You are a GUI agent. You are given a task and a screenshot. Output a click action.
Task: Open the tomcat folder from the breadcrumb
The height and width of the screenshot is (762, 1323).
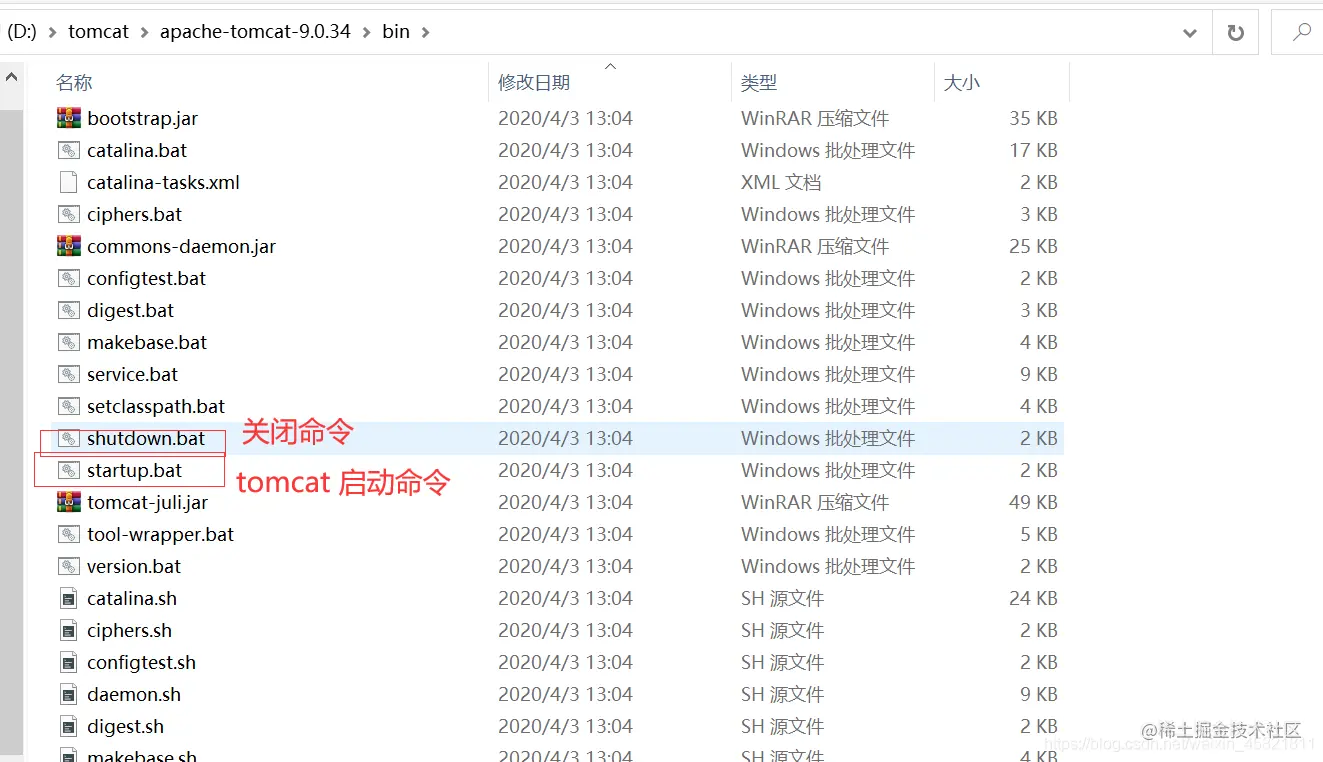click(x=97, y=31)
